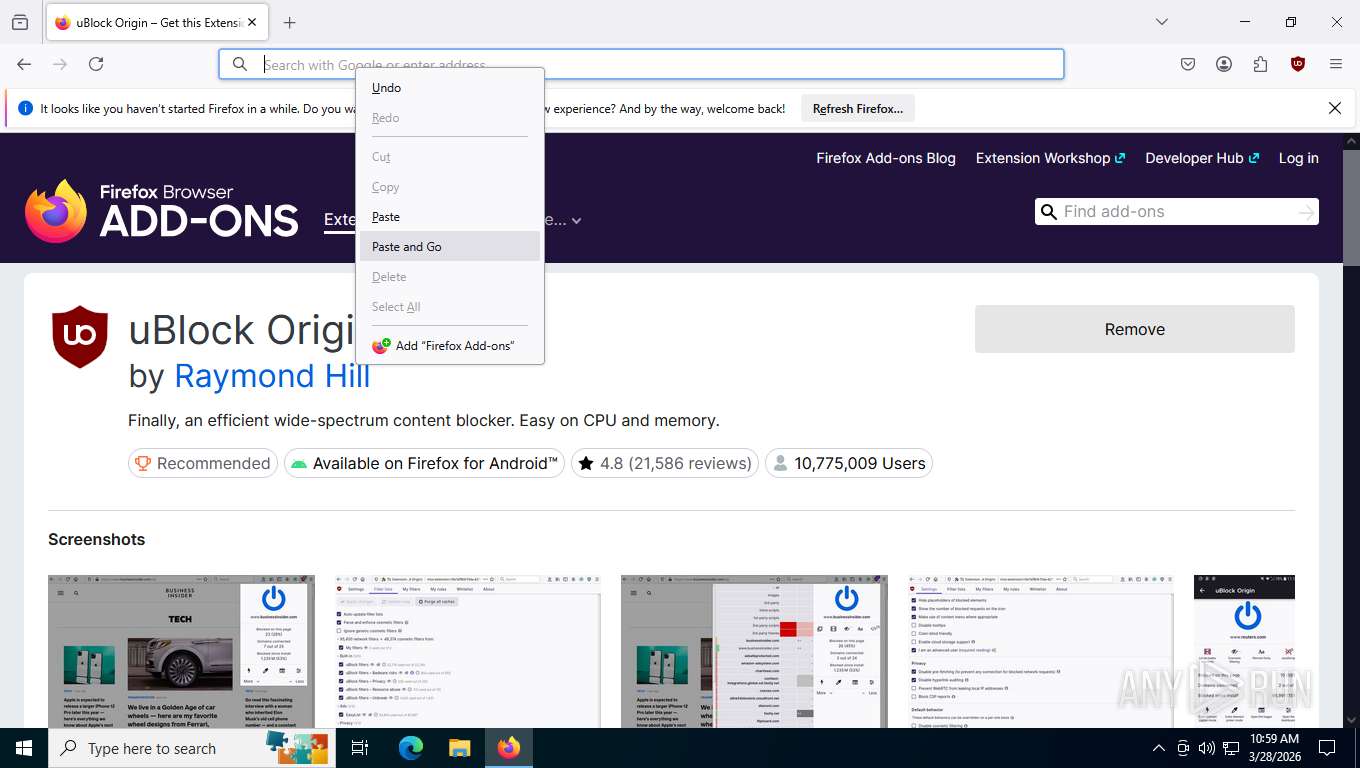Select Undo in context menu
1360x768 pixels.
(x=450, y=88)
